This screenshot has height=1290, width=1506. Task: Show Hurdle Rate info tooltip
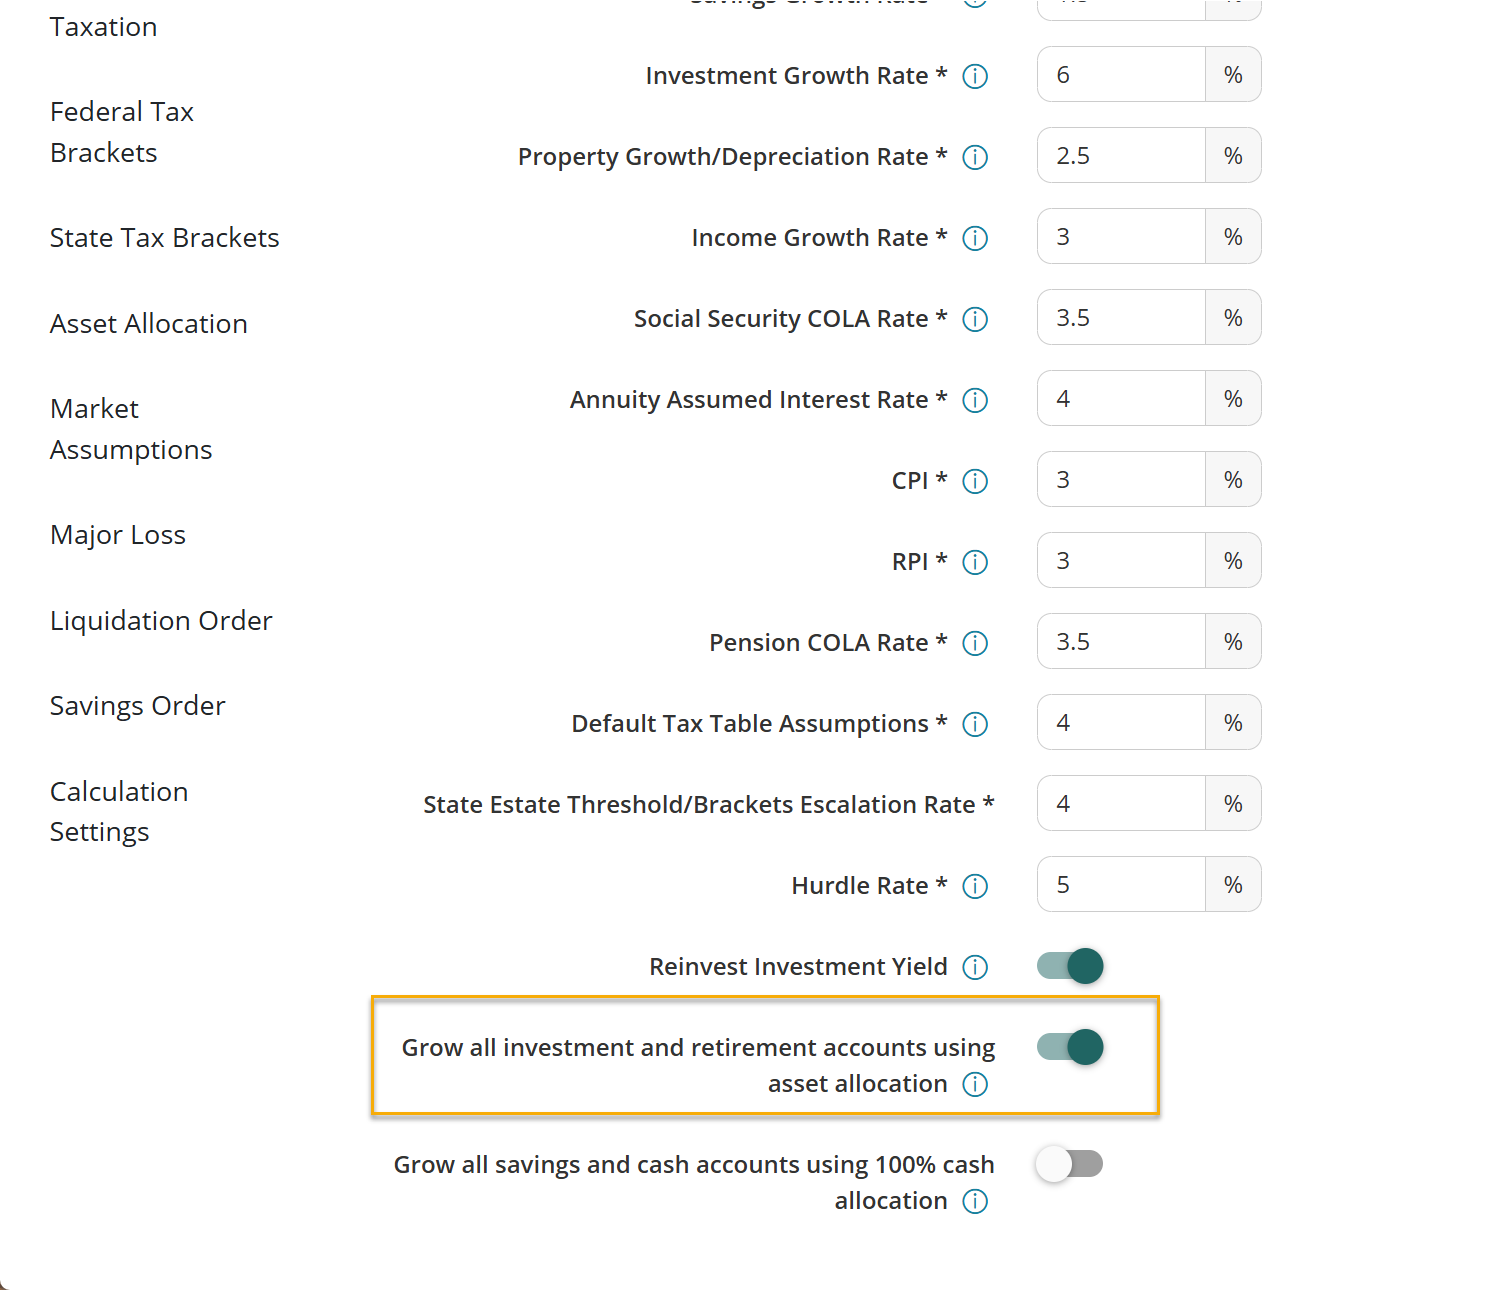tap(975, 886)
